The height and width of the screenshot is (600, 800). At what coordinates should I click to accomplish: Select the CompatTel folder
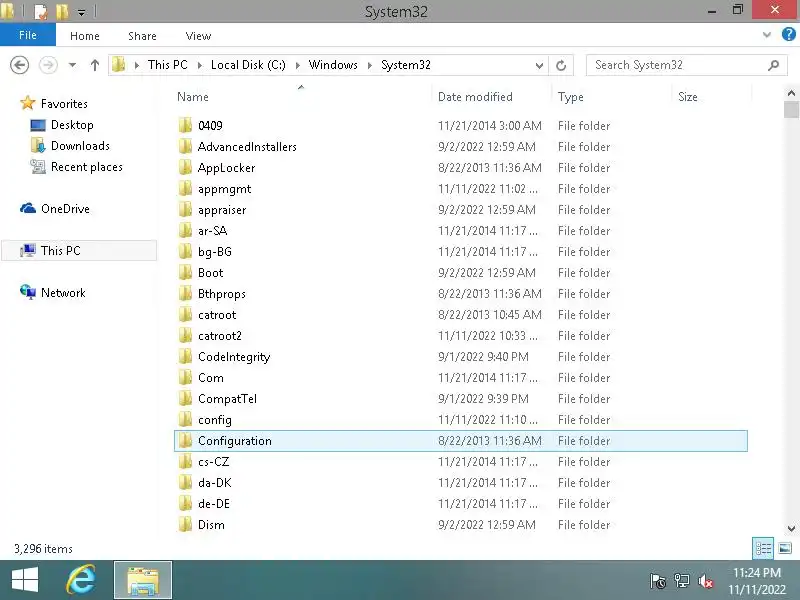click(228, 398)
